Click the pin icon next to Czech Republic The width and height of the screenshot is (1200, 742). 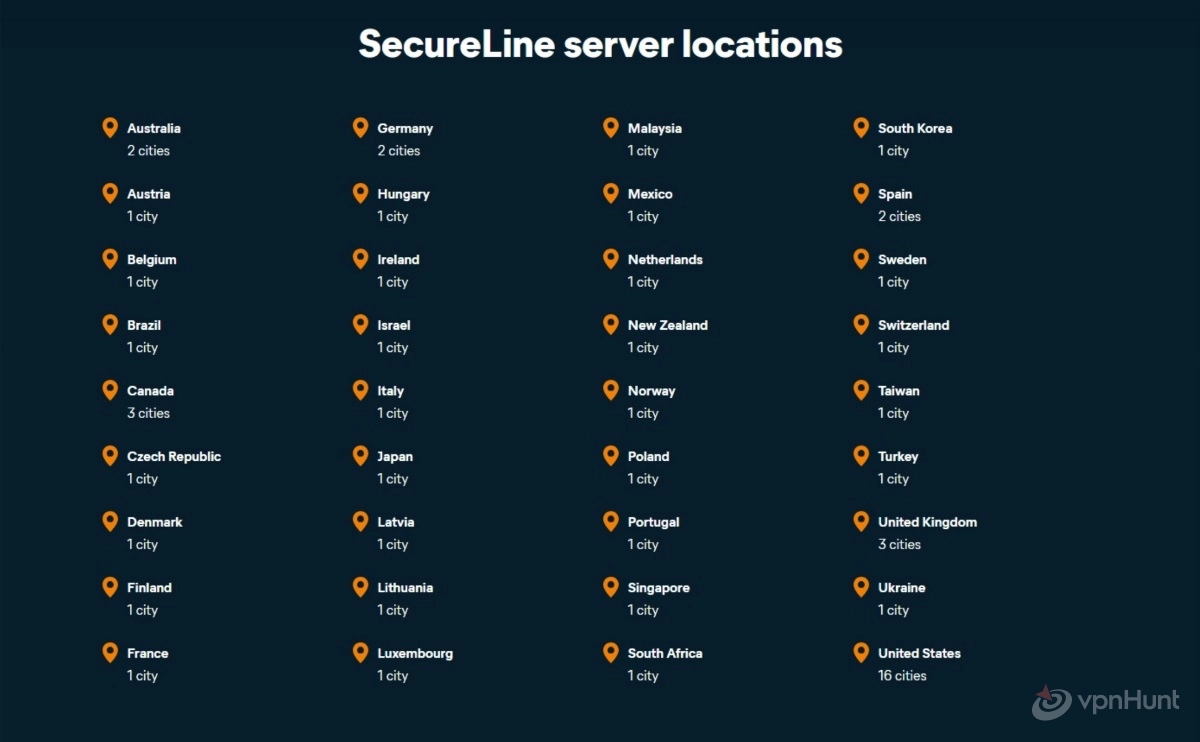pos(110,456)
